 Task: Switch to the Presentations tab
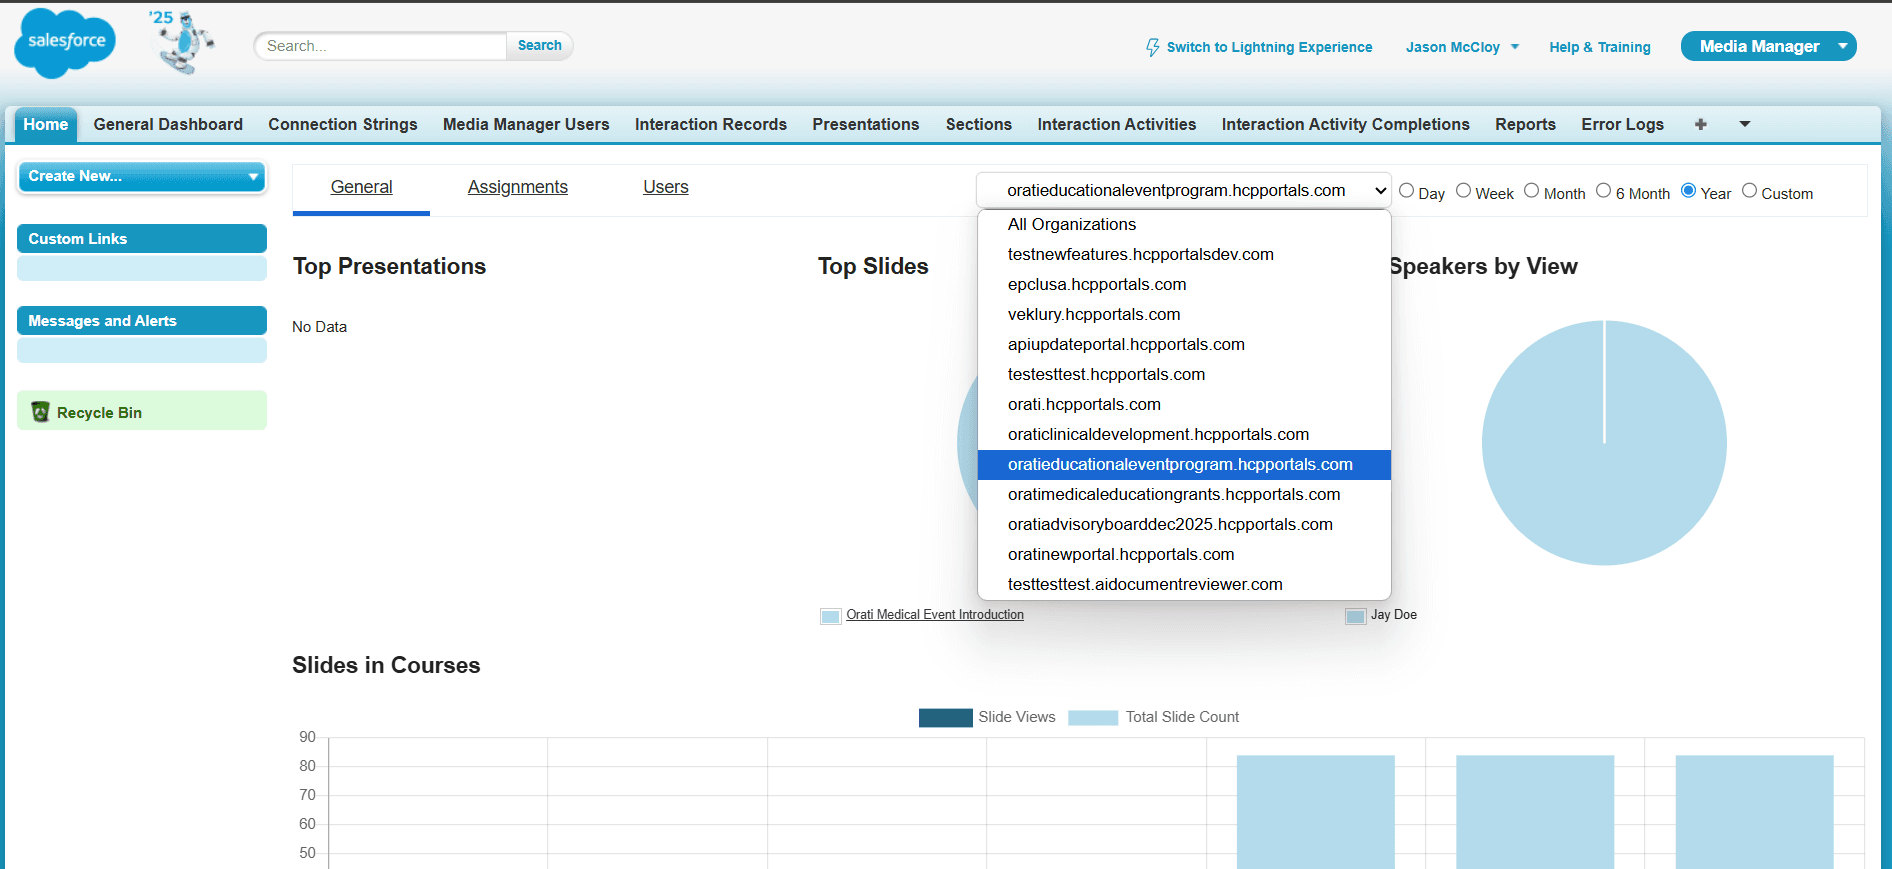coord(866,124)
